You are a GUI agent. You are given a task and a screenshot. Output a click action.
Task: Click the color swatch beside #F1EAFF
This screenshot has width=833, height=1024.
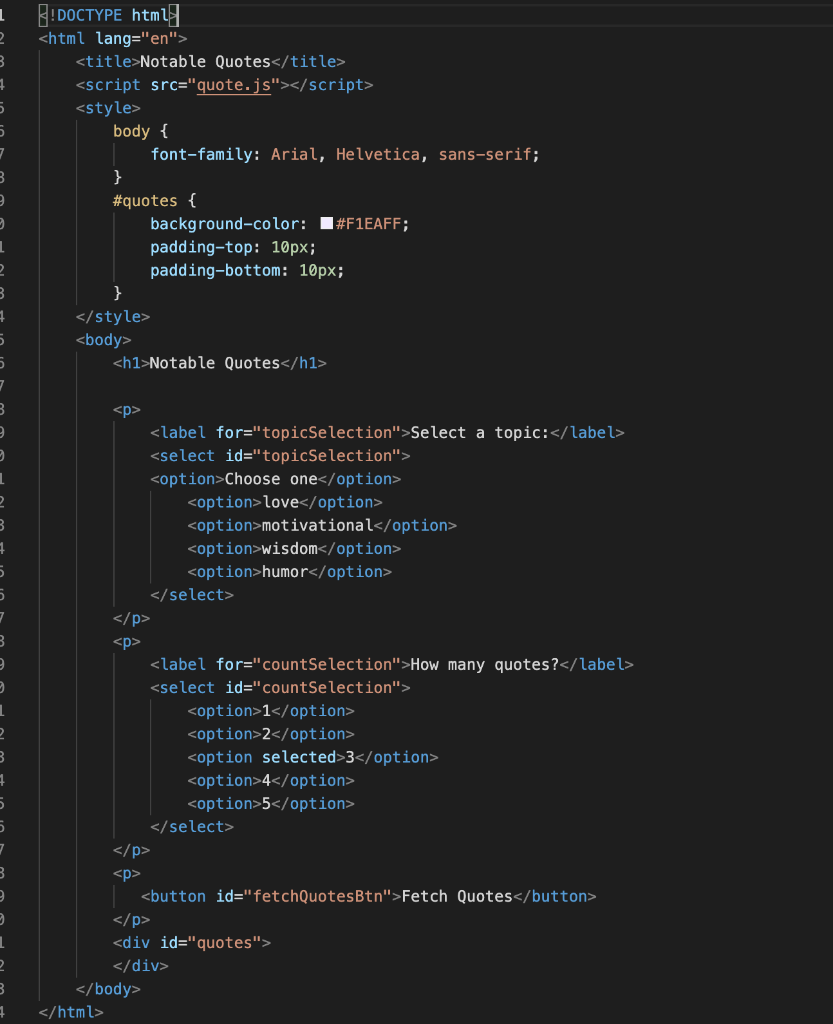coord(326,223)
